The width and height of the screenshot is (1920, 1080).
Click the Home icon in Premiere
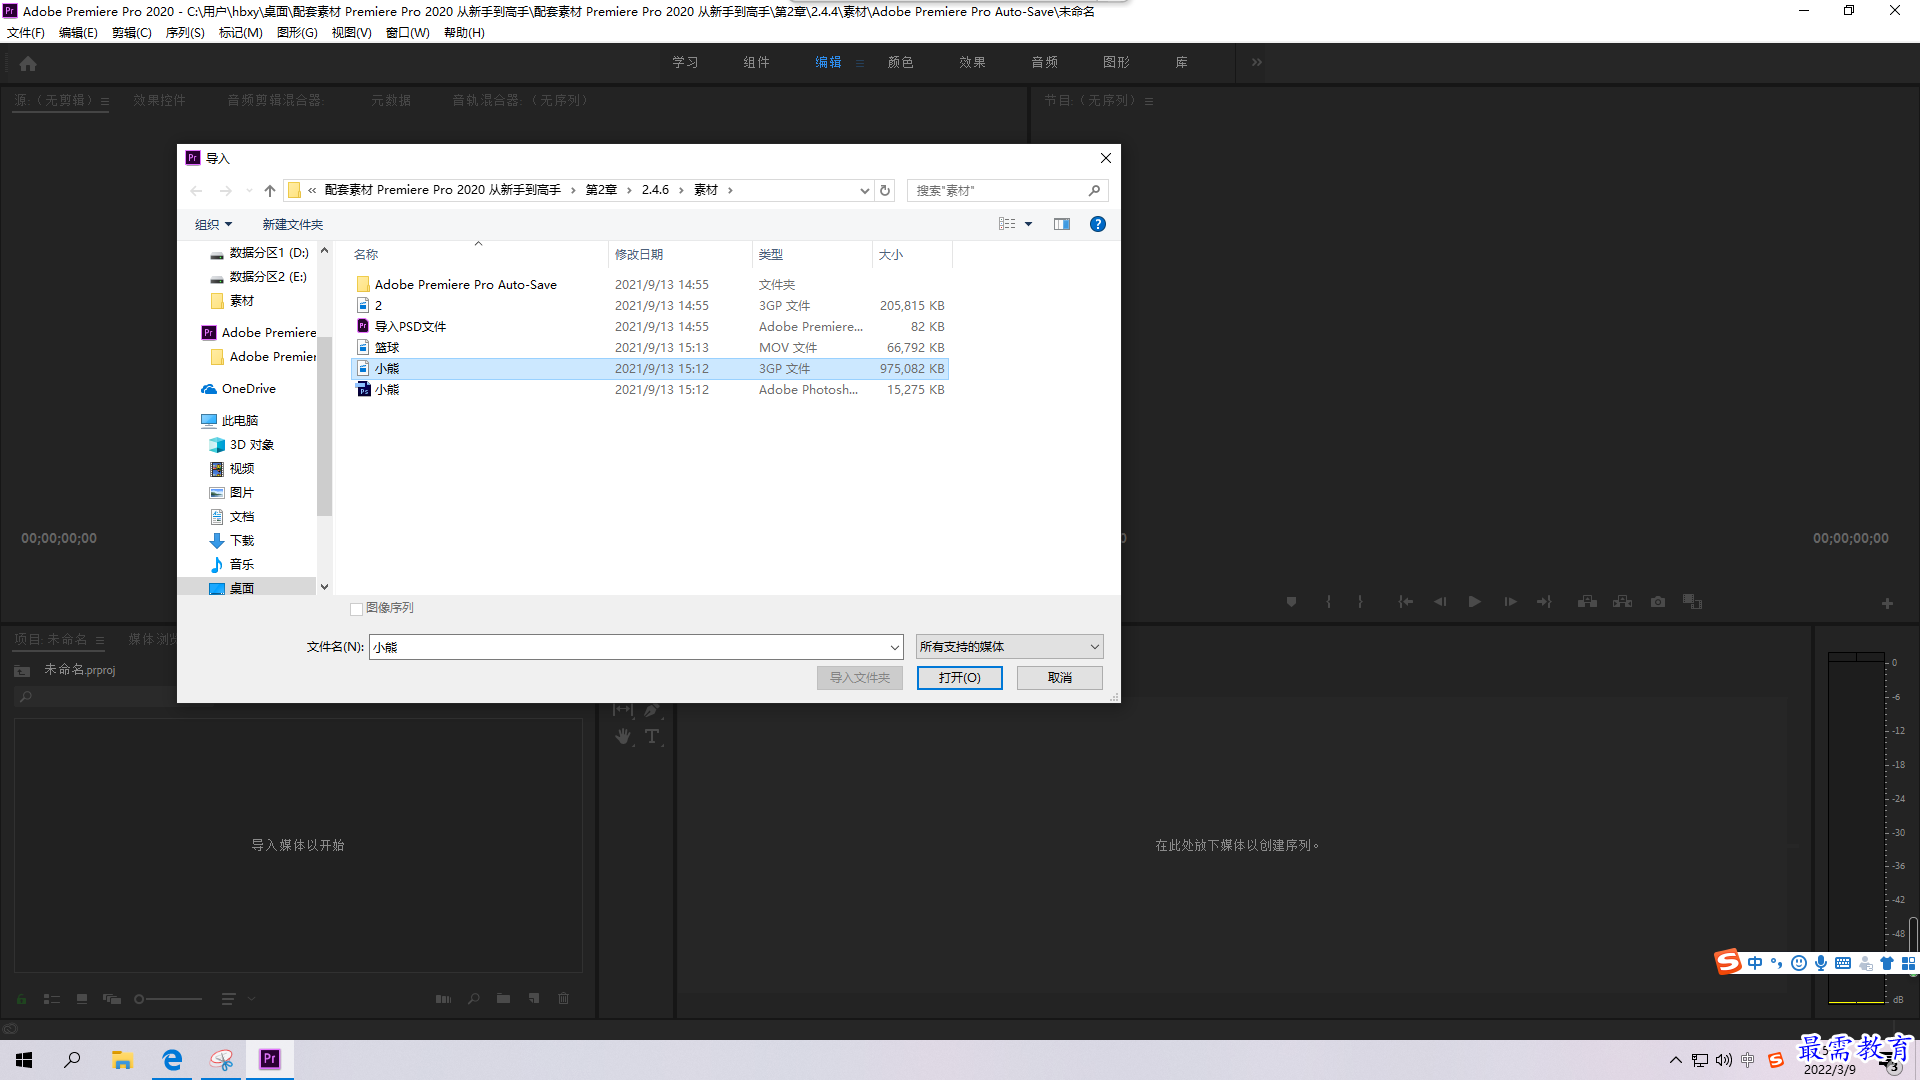pos(28,63)
